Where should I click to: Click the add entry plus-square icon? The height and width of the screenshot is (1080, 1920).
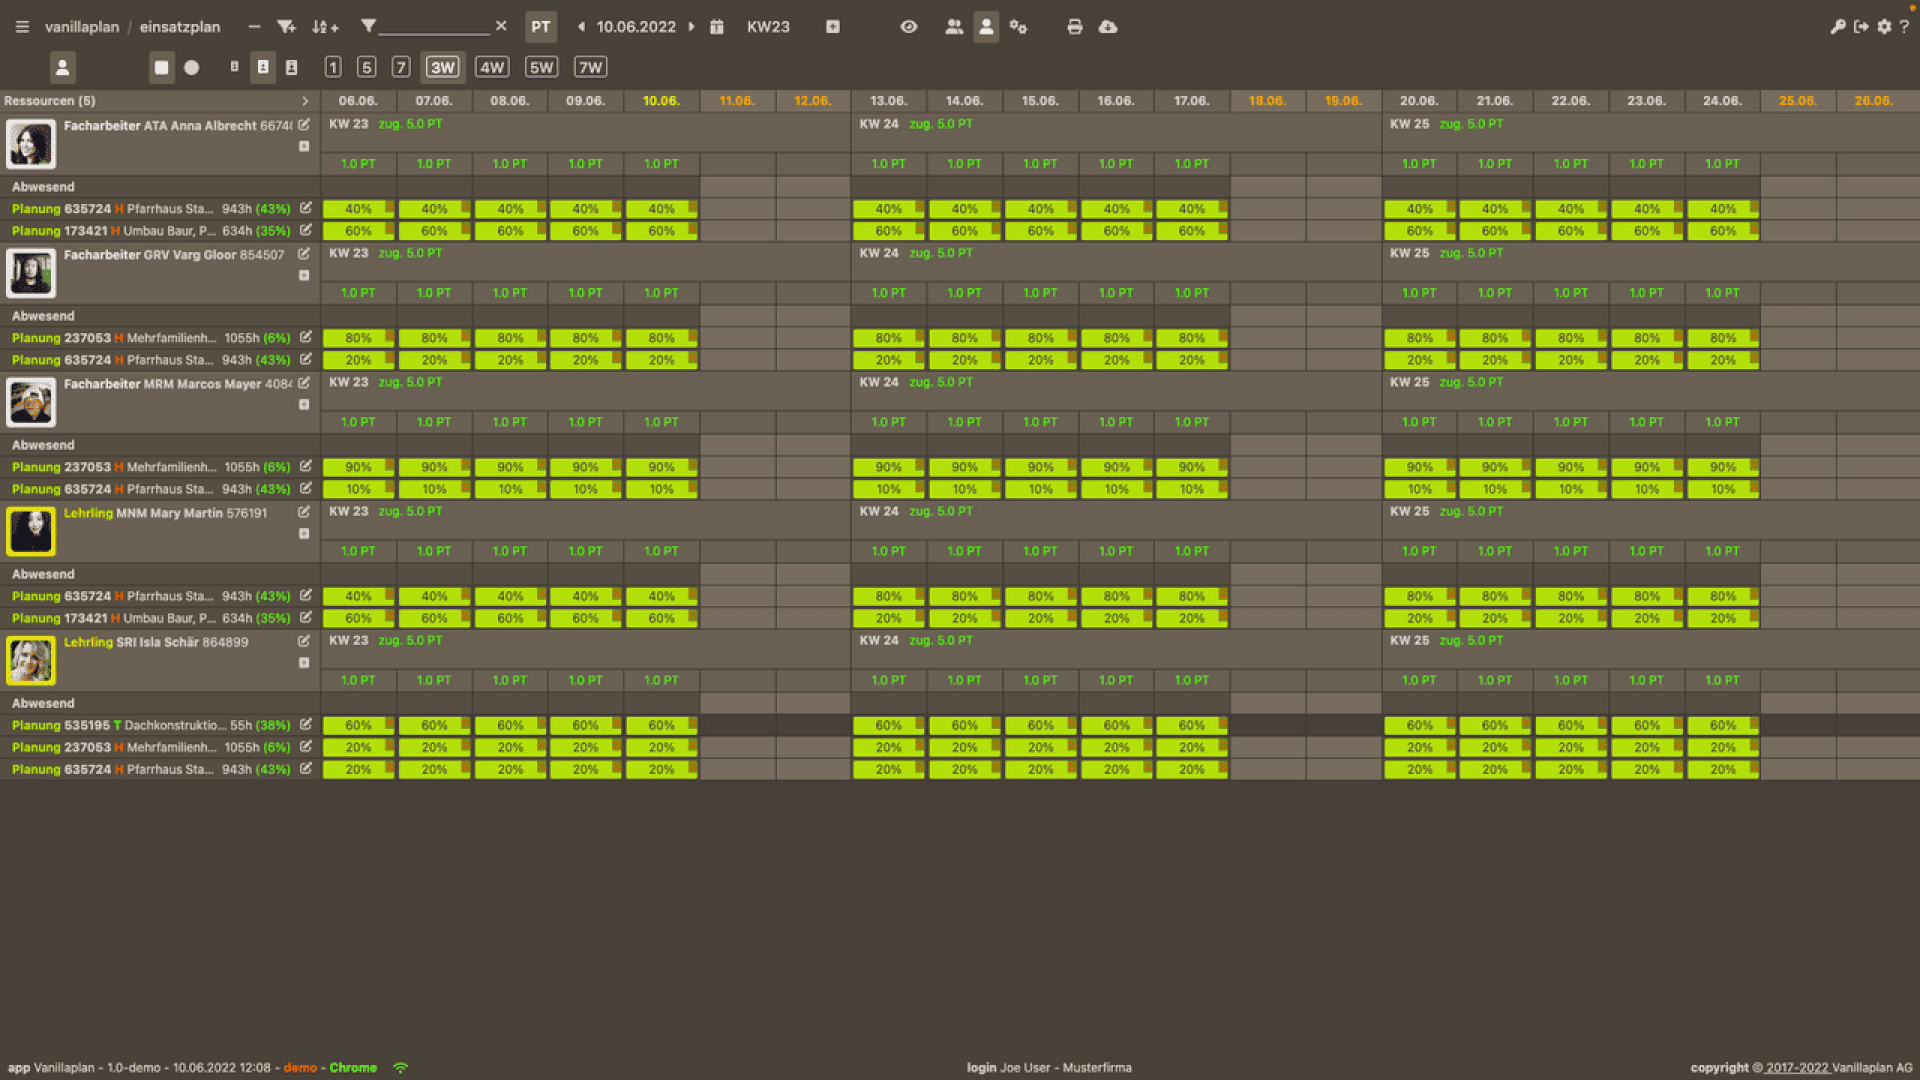tap(833, 27)
